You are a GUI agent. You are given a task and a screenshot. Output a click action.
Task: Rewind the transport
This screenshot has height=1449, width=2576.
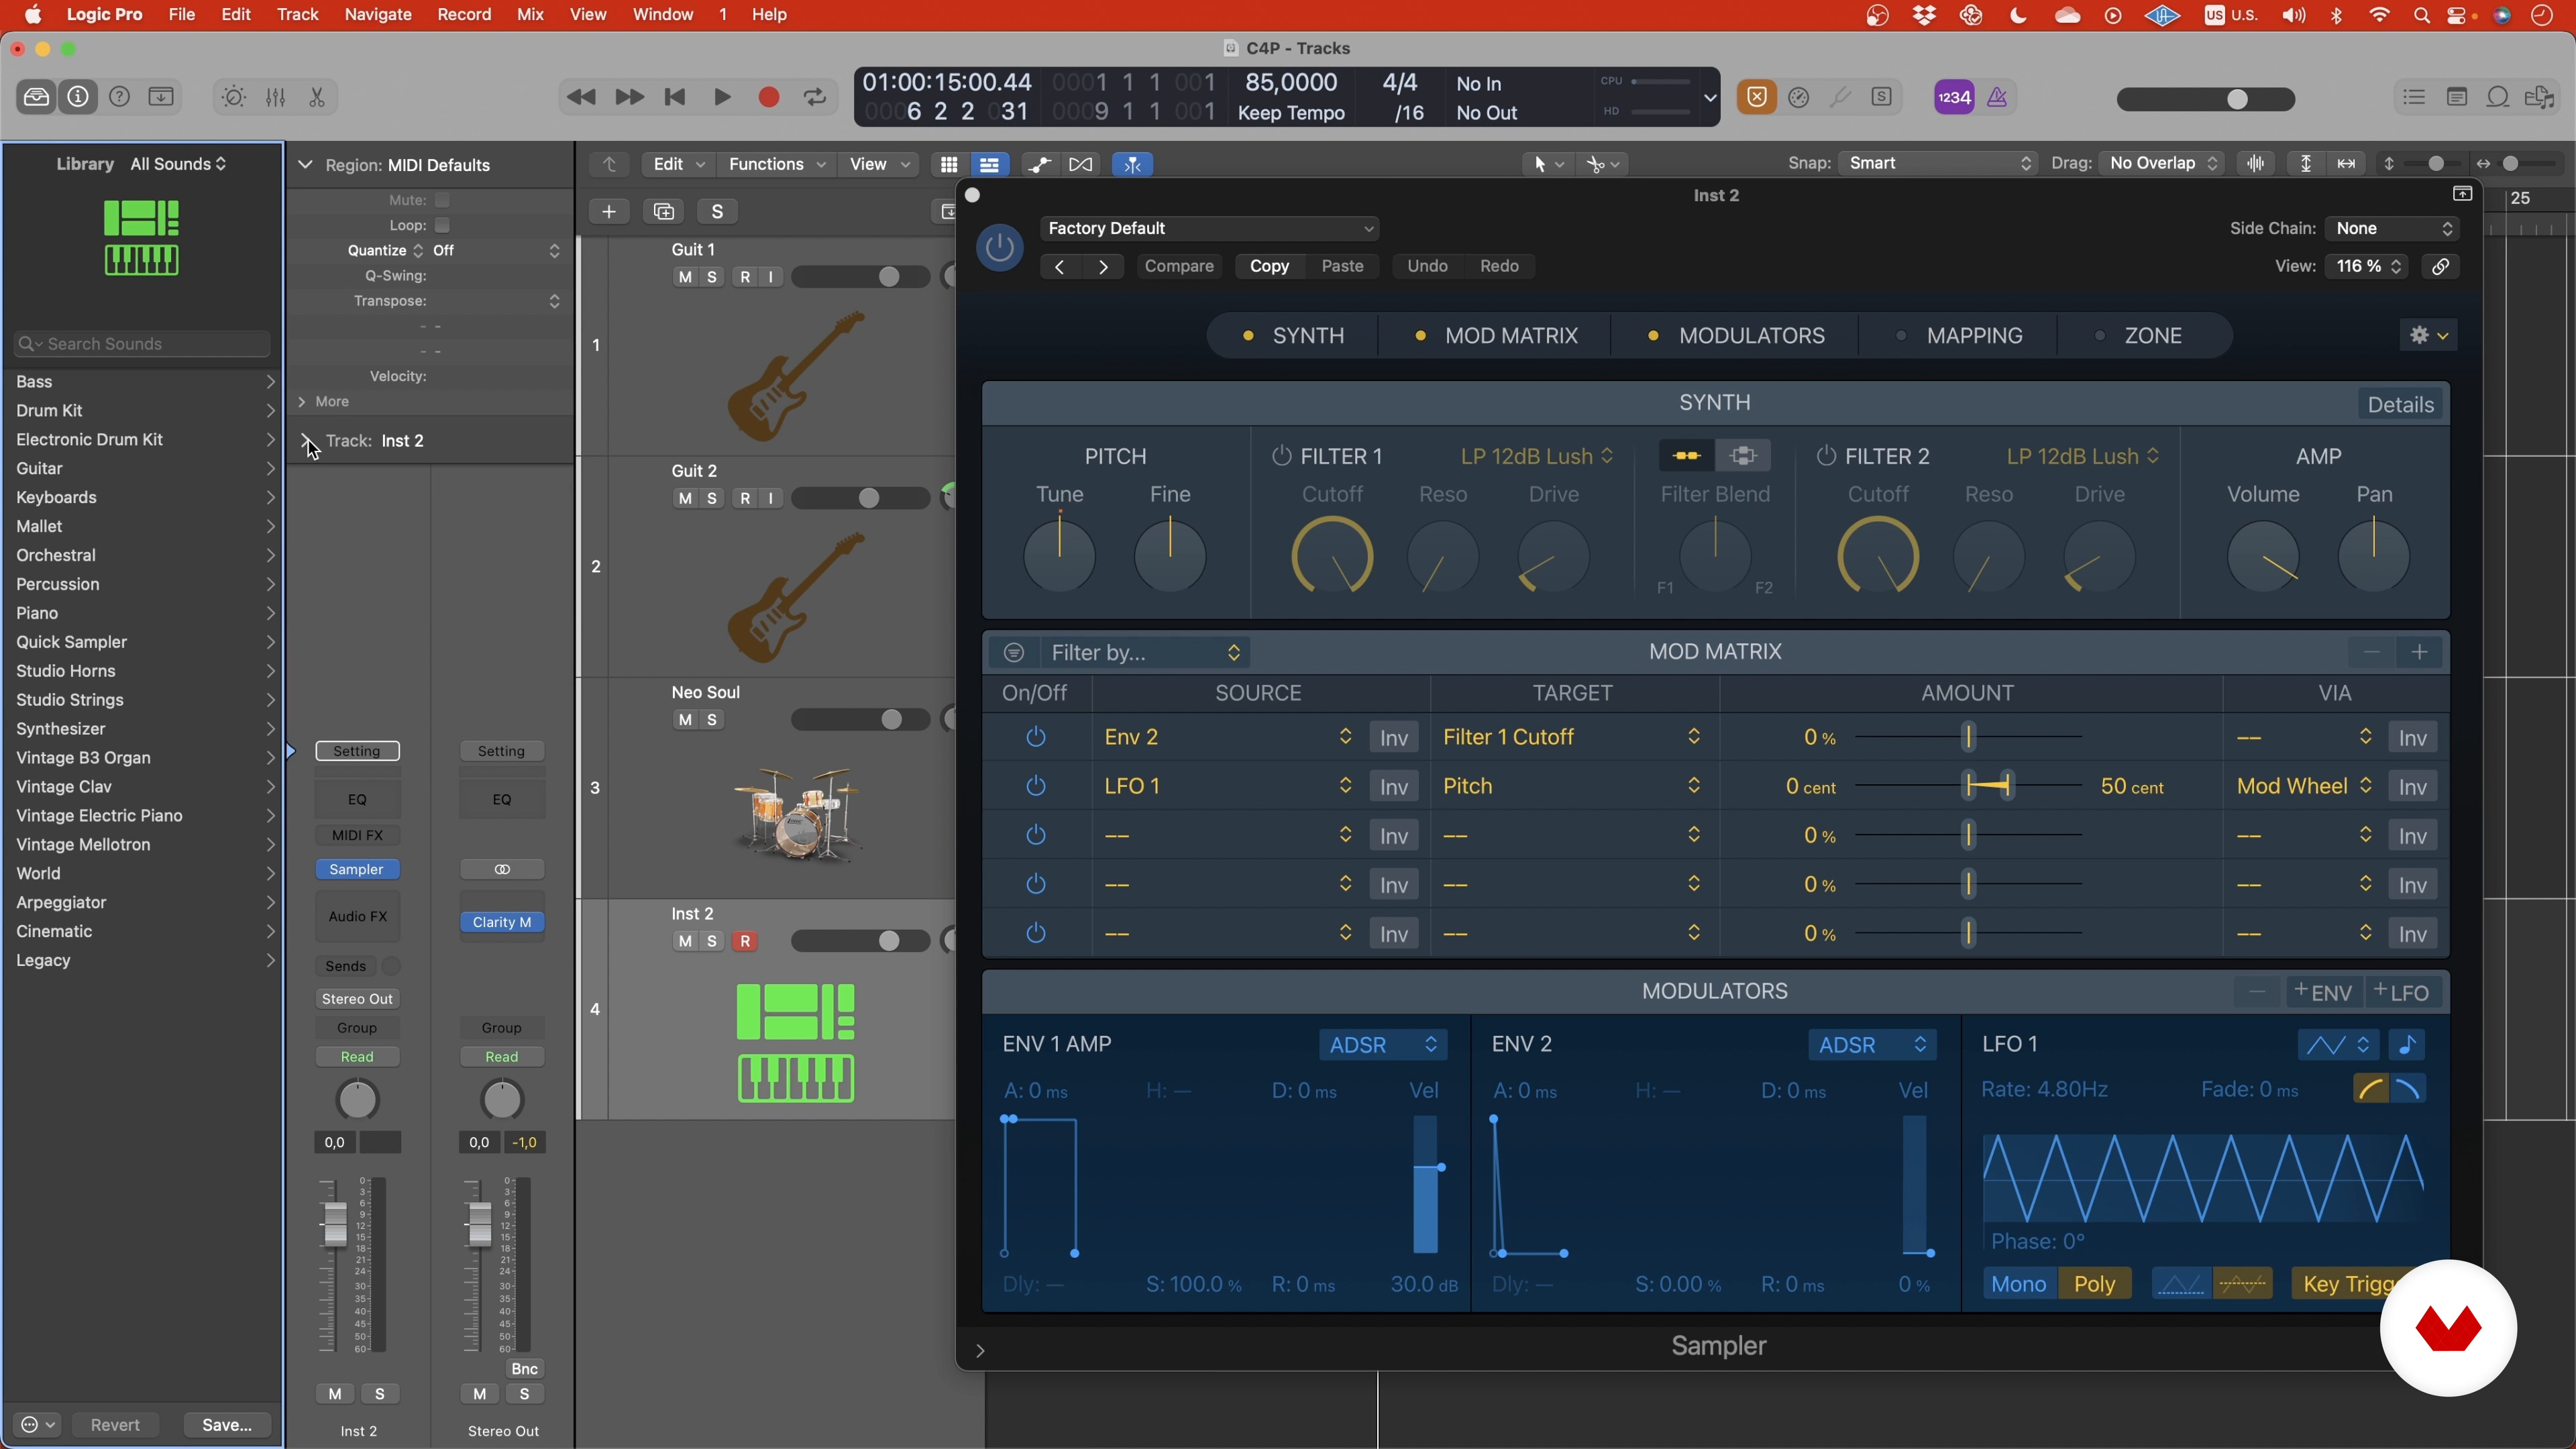pyautogui.click(x=581, y=97)
